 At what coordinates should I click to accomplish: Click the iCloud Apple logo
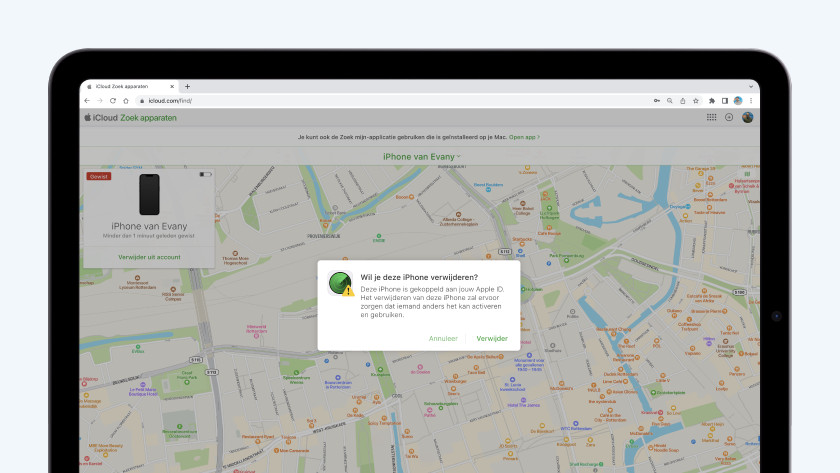pyautogui.click(x=87, y=117)
